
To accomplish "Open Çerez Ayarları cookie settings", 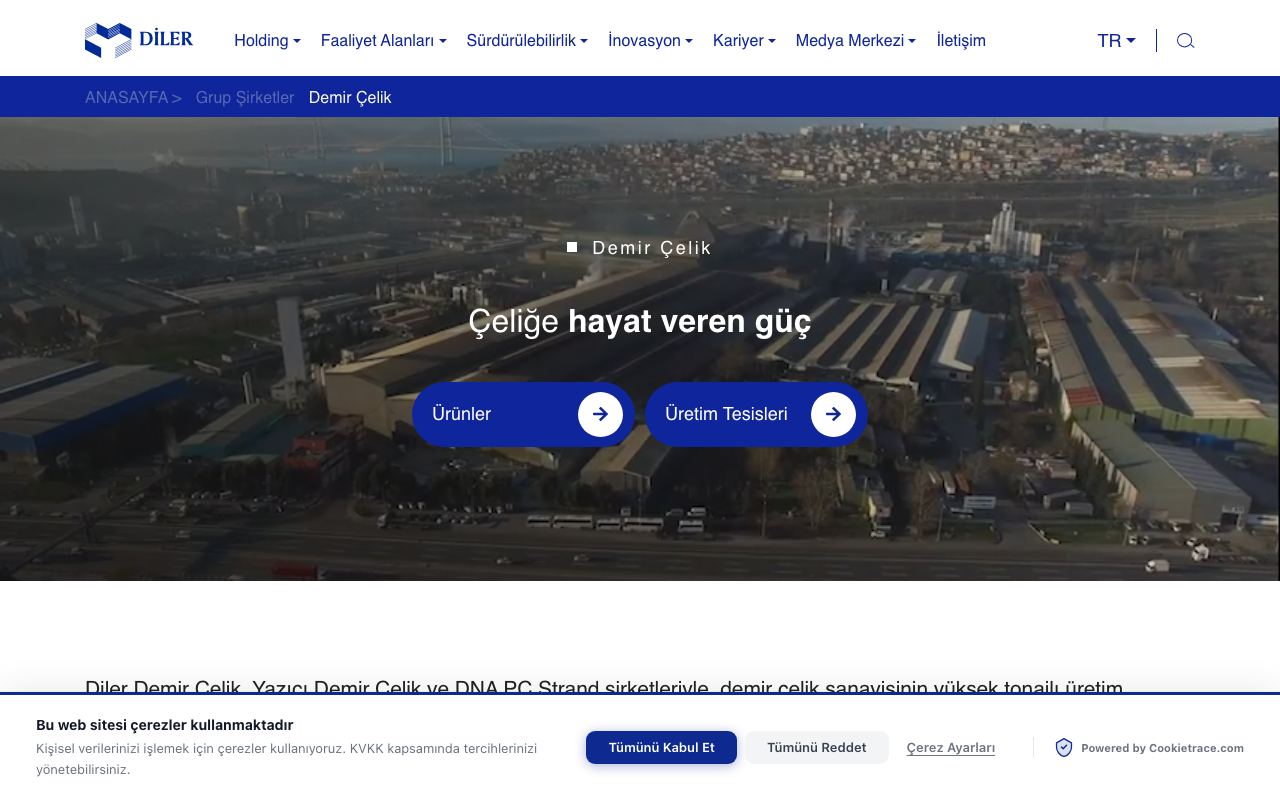I will [x=951, y=748].
